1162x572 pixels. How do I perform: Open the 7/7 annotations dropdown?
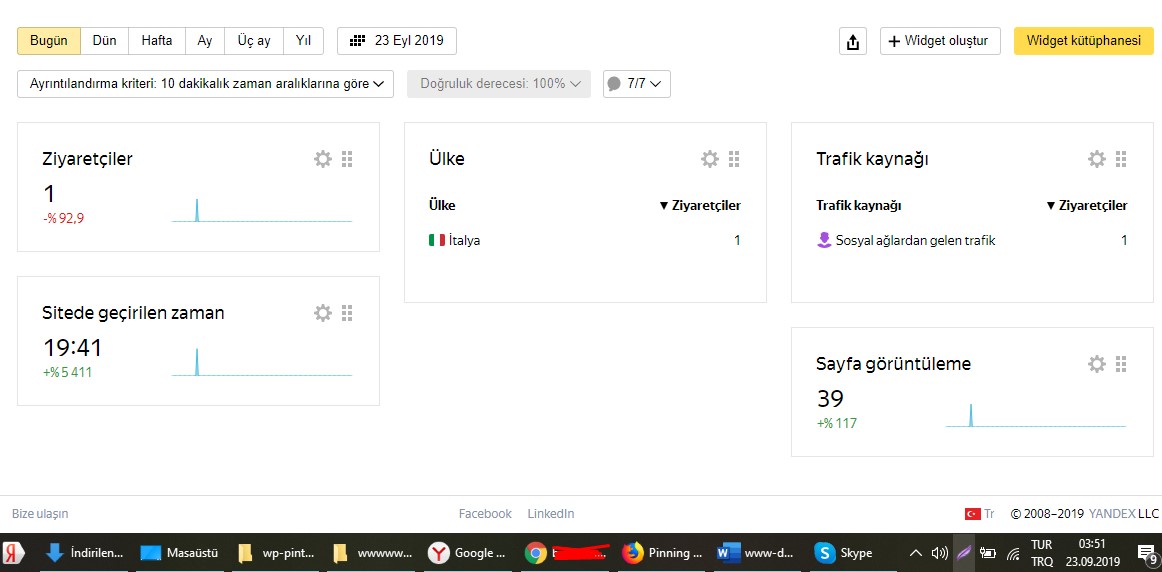[637, 84]
